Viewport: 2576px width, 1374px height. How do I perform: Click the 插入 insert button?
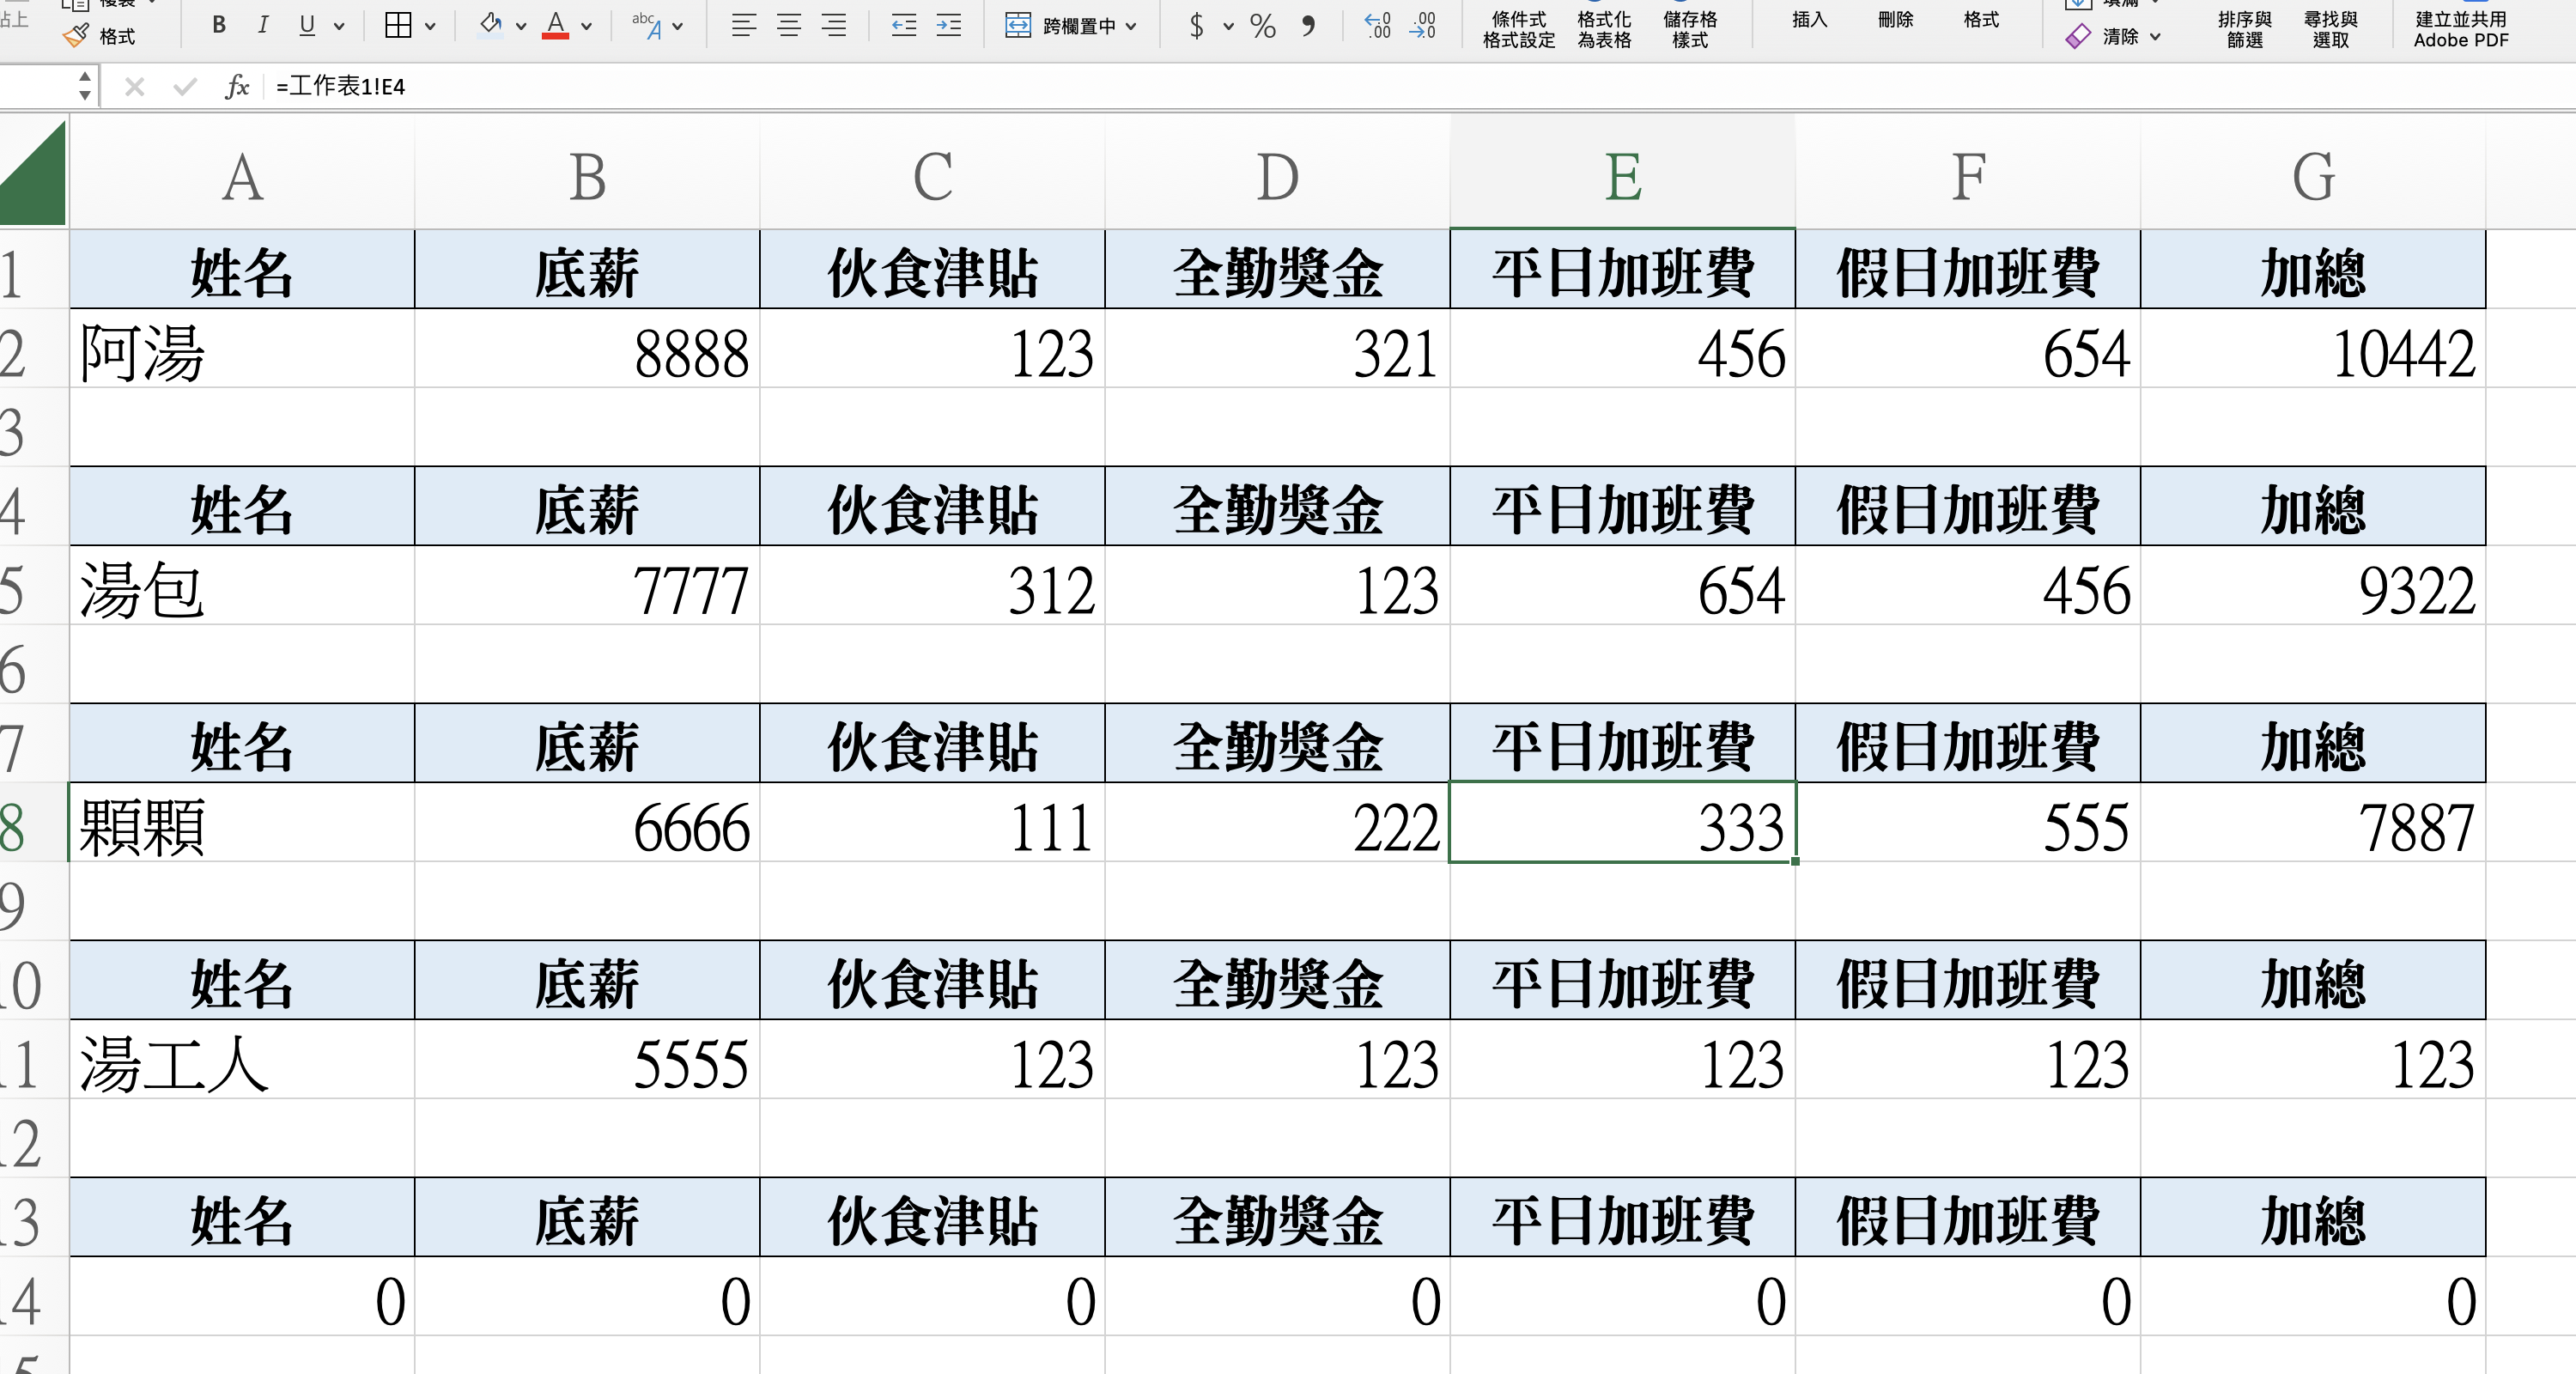point(1808,20)
